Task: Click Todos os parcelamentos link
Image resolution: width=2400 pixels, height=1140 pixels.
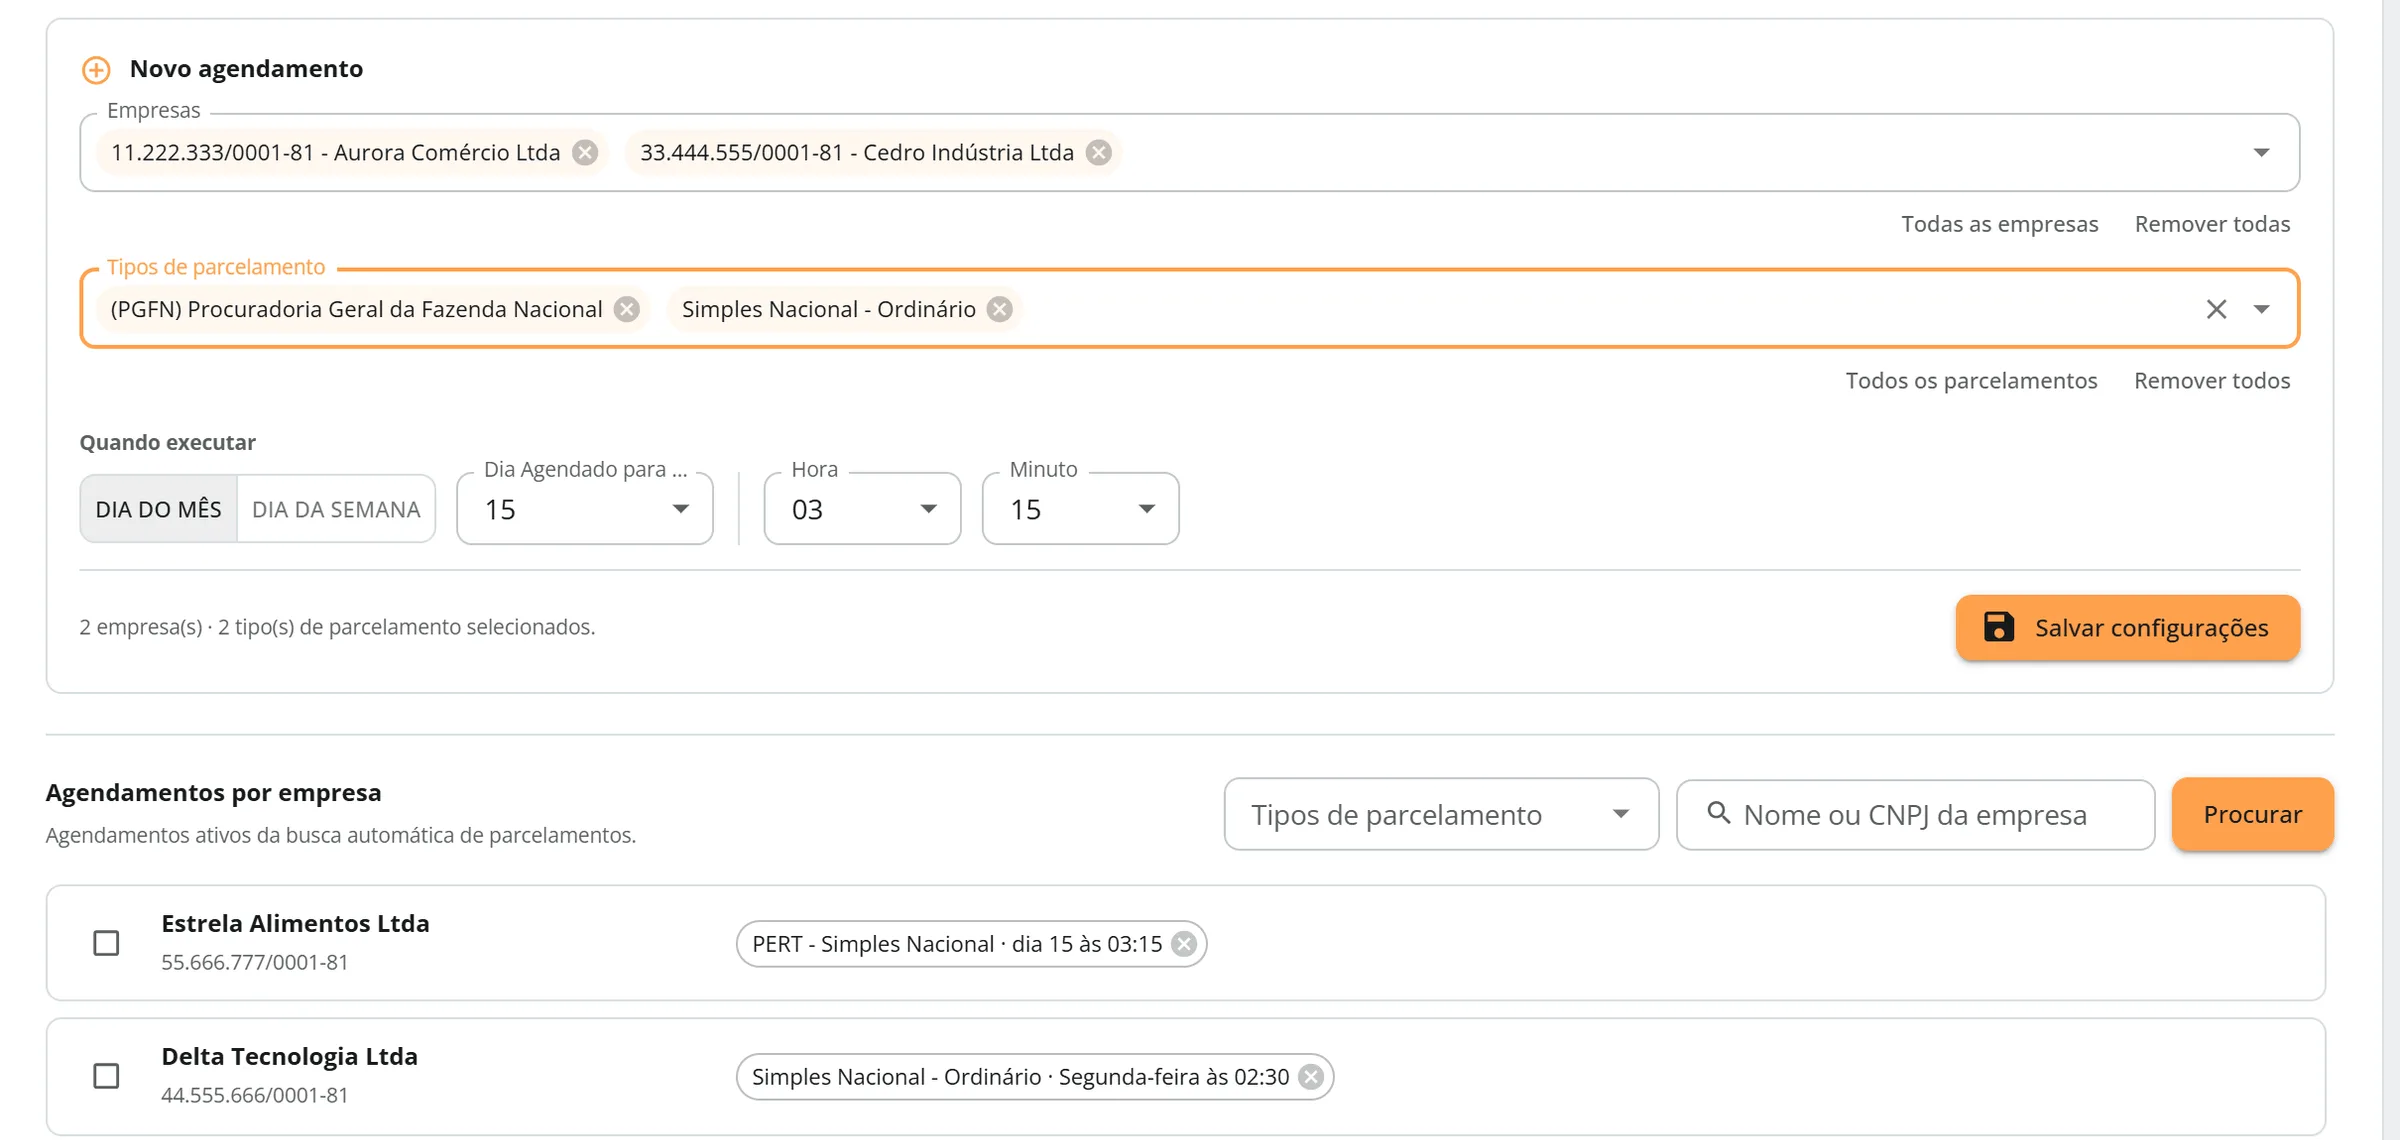Action: coord(1971,381)
